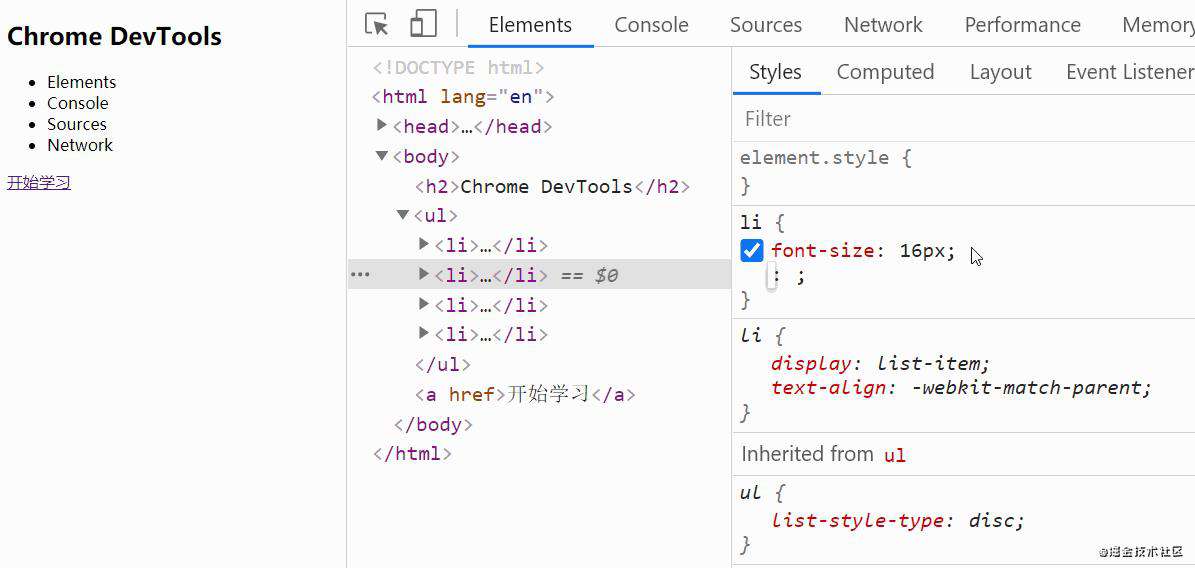
Task: Click the -webkit-match-parent value
Action: pyautogui.click(x=1027, y=387)
